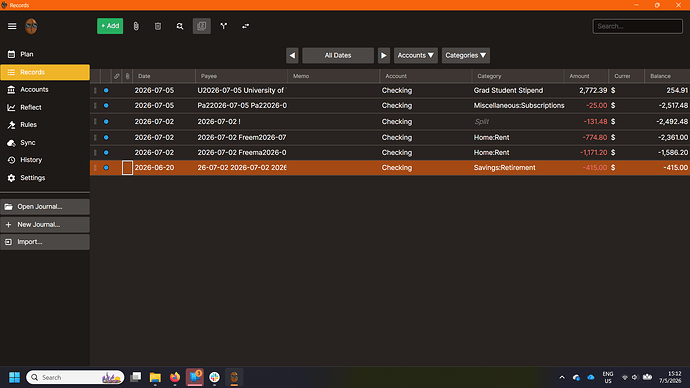Click the Currency column header
690x388 pixels.
(627, 76)
